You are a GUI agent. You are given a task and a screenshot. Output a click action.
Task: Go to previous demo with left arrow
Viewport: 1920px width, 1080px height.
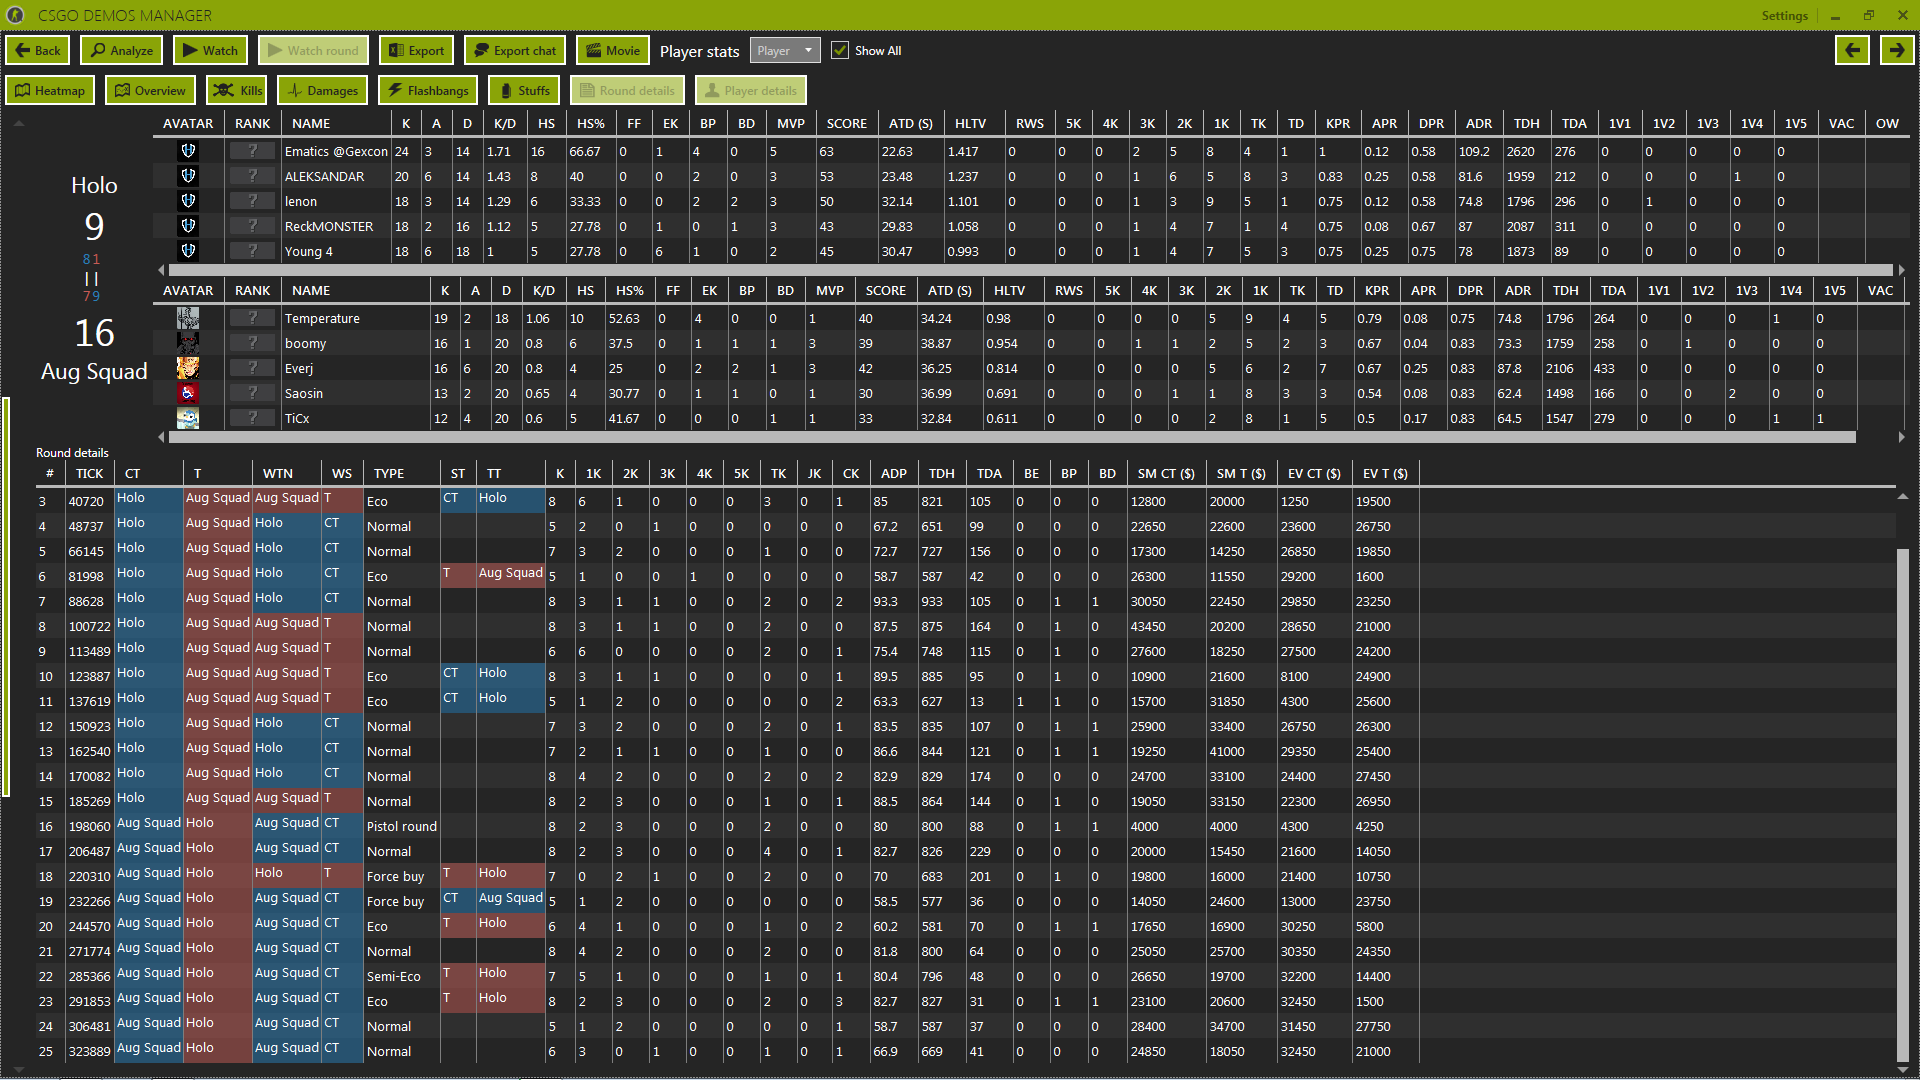[1852, 50]
